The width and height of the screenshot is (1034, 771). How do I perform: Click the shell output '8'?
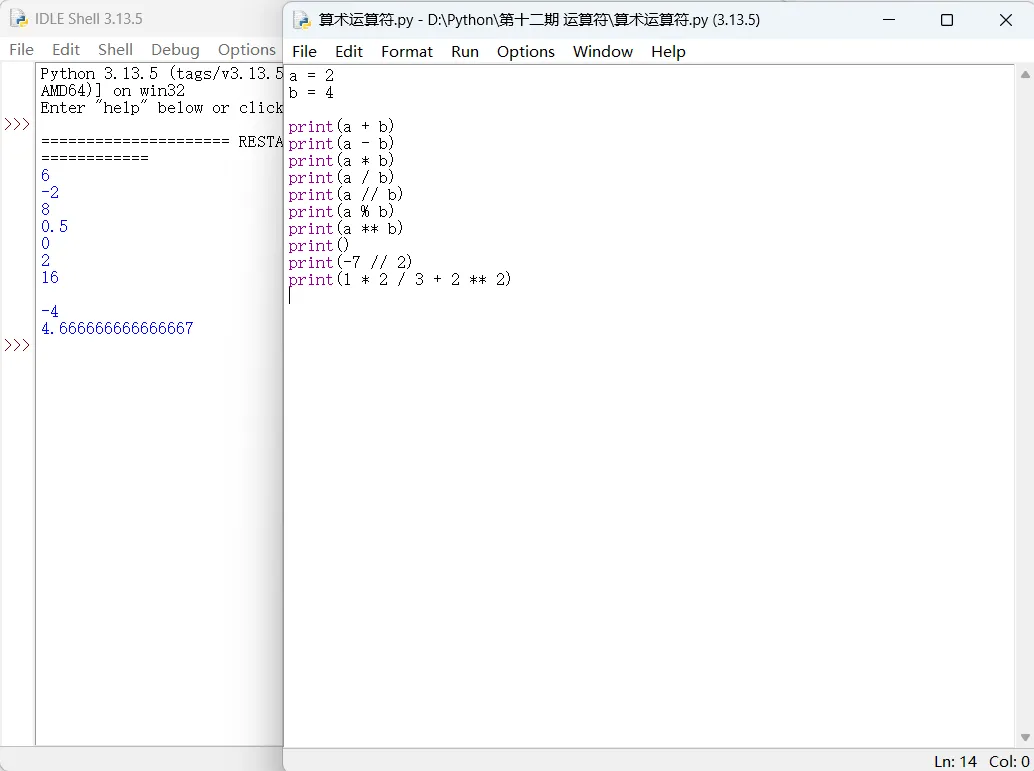click(45, 209)
